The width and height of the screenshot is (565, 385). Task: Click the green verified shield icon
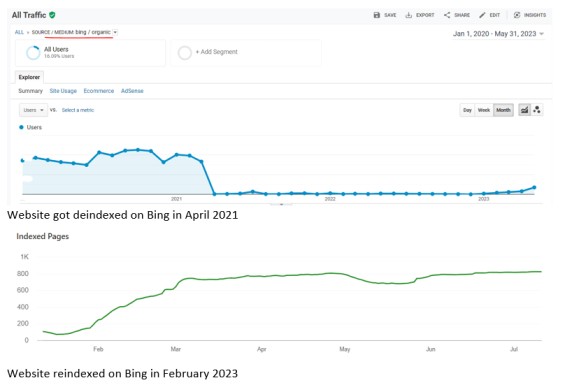point(52,15)
